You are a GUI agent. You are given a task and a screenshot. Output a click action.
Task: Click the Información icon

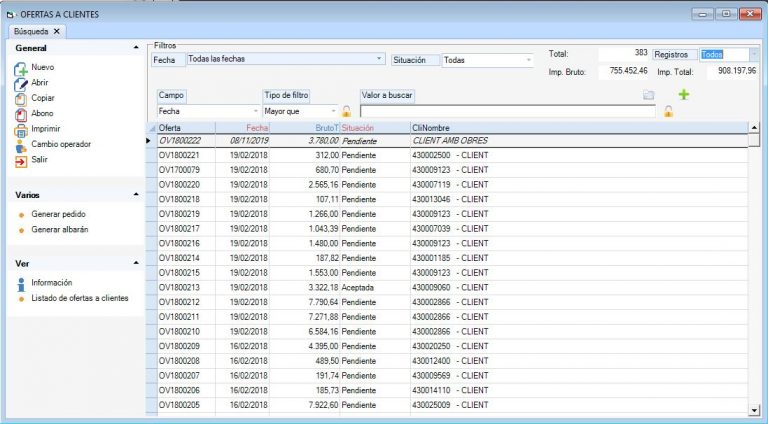pos(21,284)
